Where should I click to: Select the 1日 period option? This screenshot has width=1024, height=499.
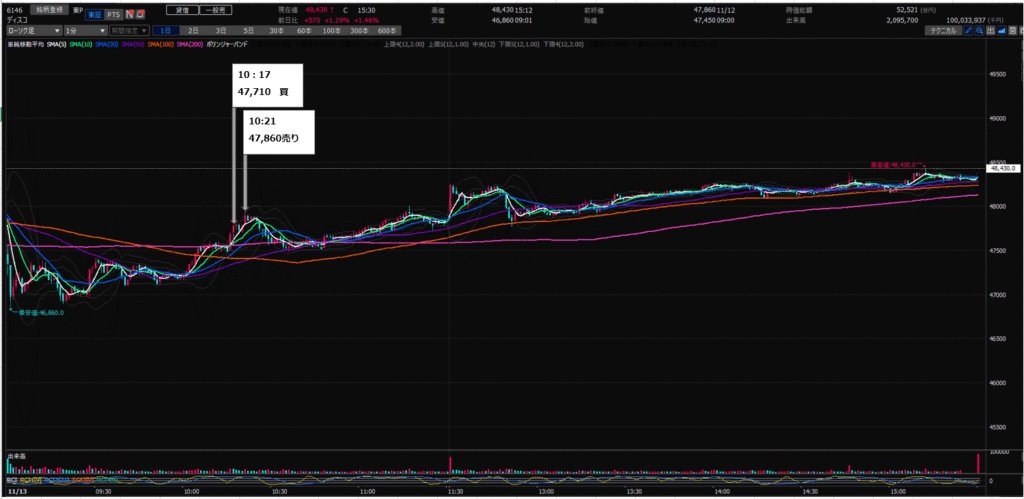[165, 31]
